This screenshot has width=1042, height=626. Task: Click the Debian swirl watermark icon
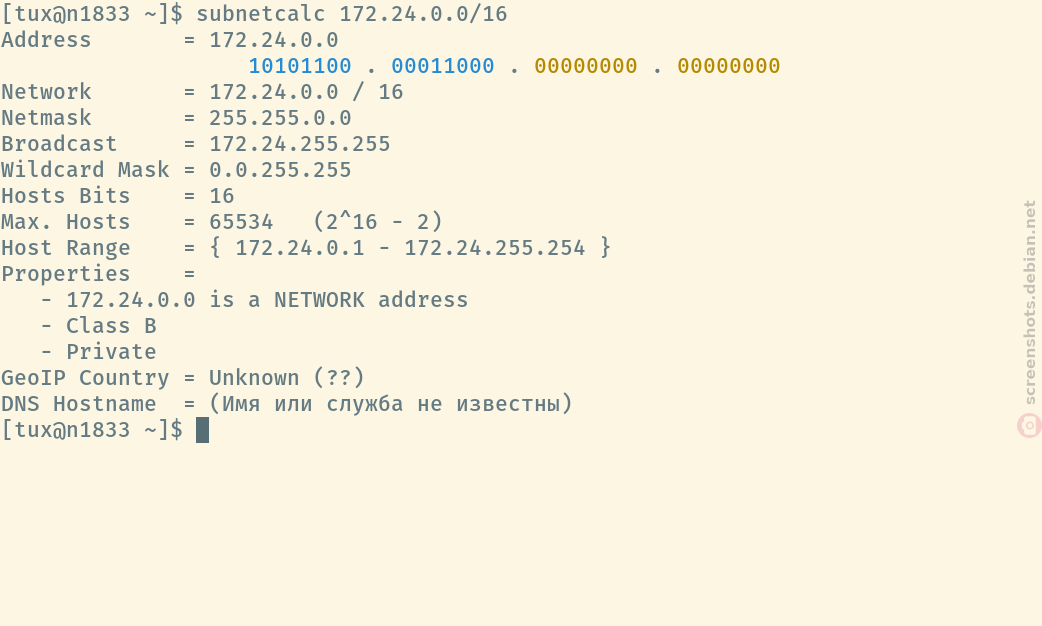1029,425
